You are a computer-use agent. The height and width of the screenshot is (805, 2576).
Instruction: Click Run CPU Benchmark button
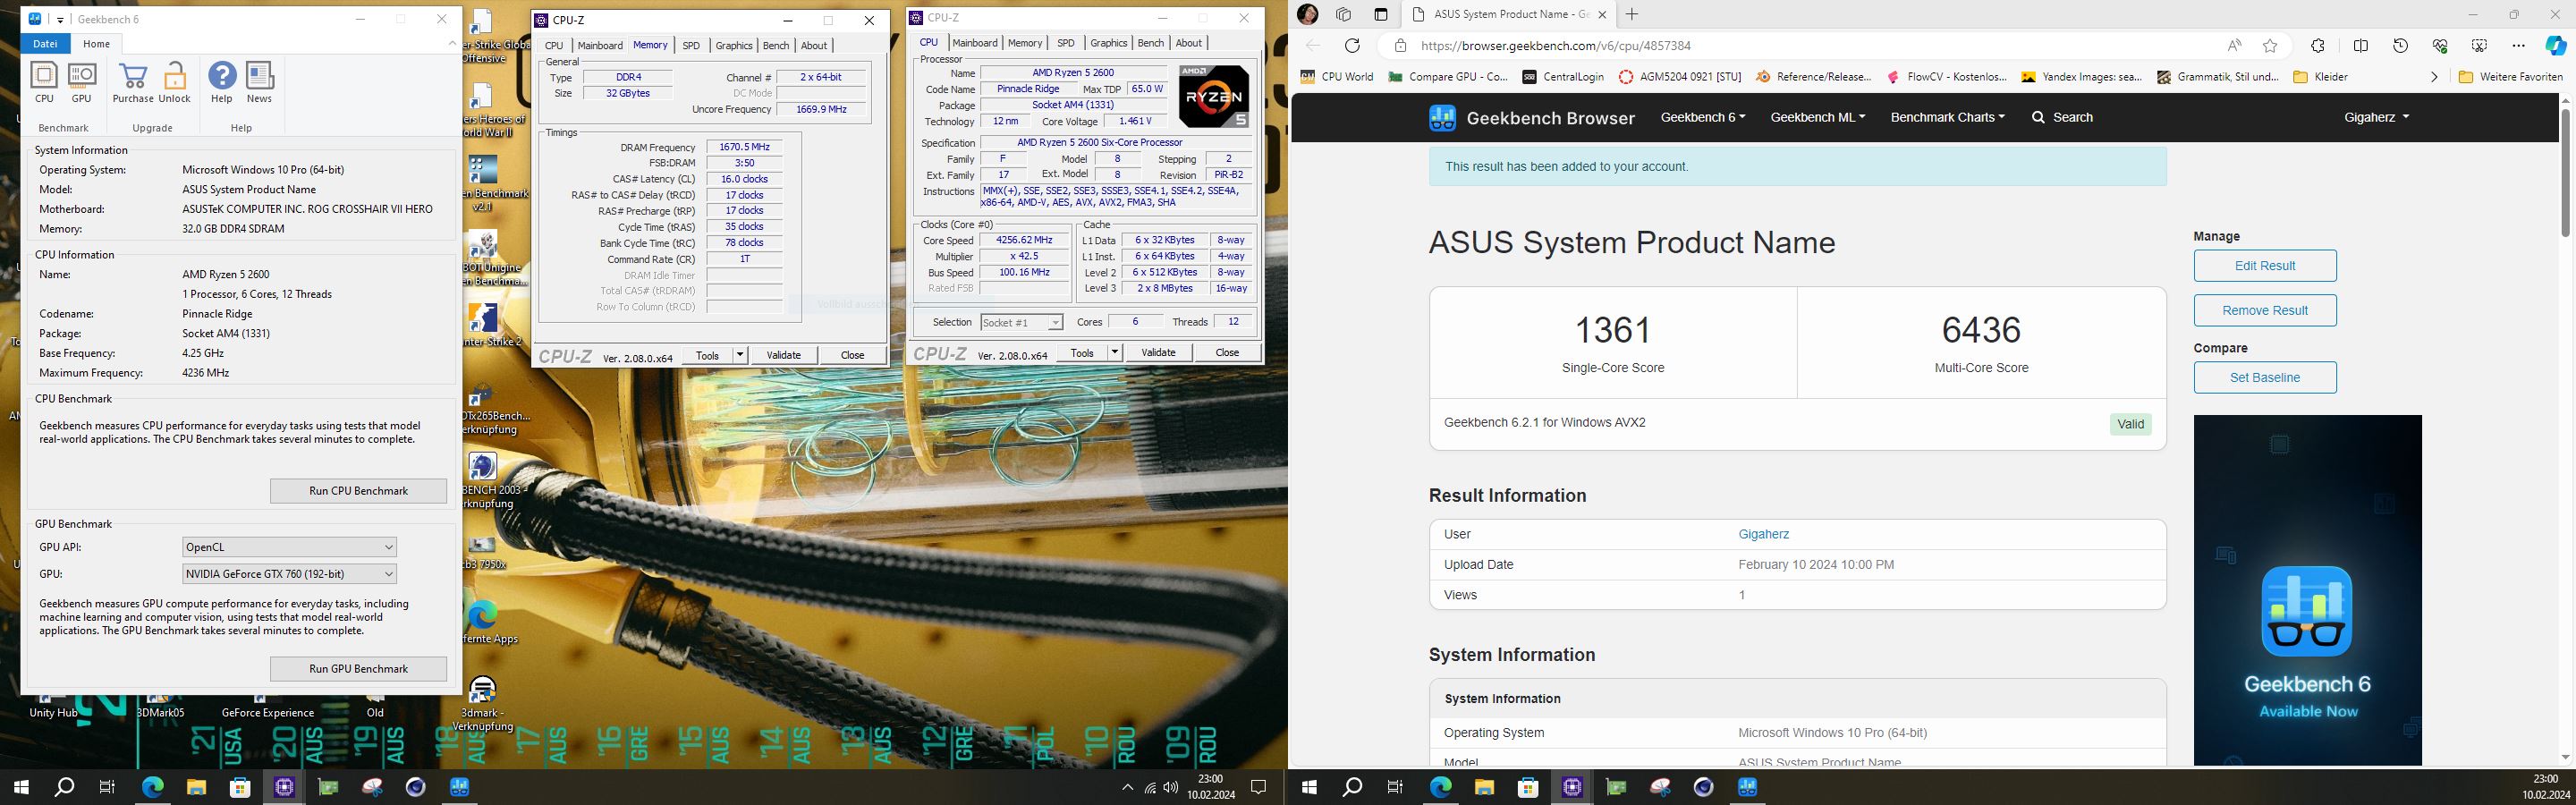(358, 491)
